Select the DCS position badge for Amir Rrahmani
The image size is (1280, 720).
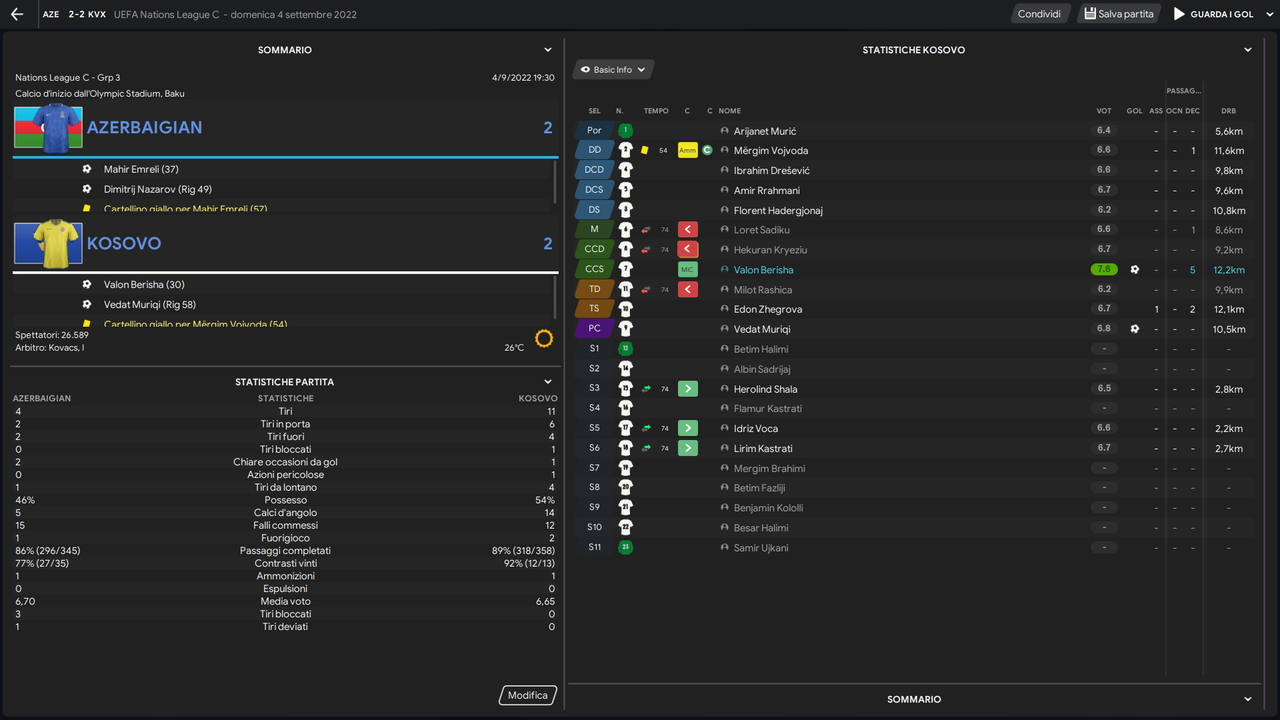coord(595,190)
